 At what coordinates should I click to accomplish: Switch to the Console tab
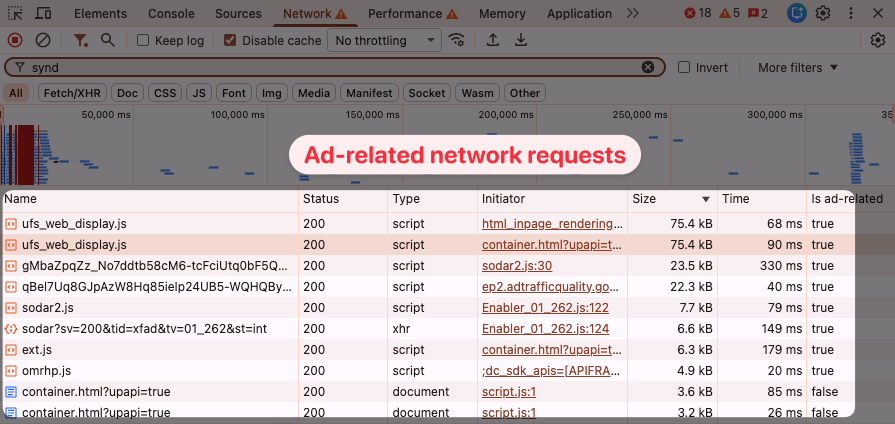(x=171, y=14)
